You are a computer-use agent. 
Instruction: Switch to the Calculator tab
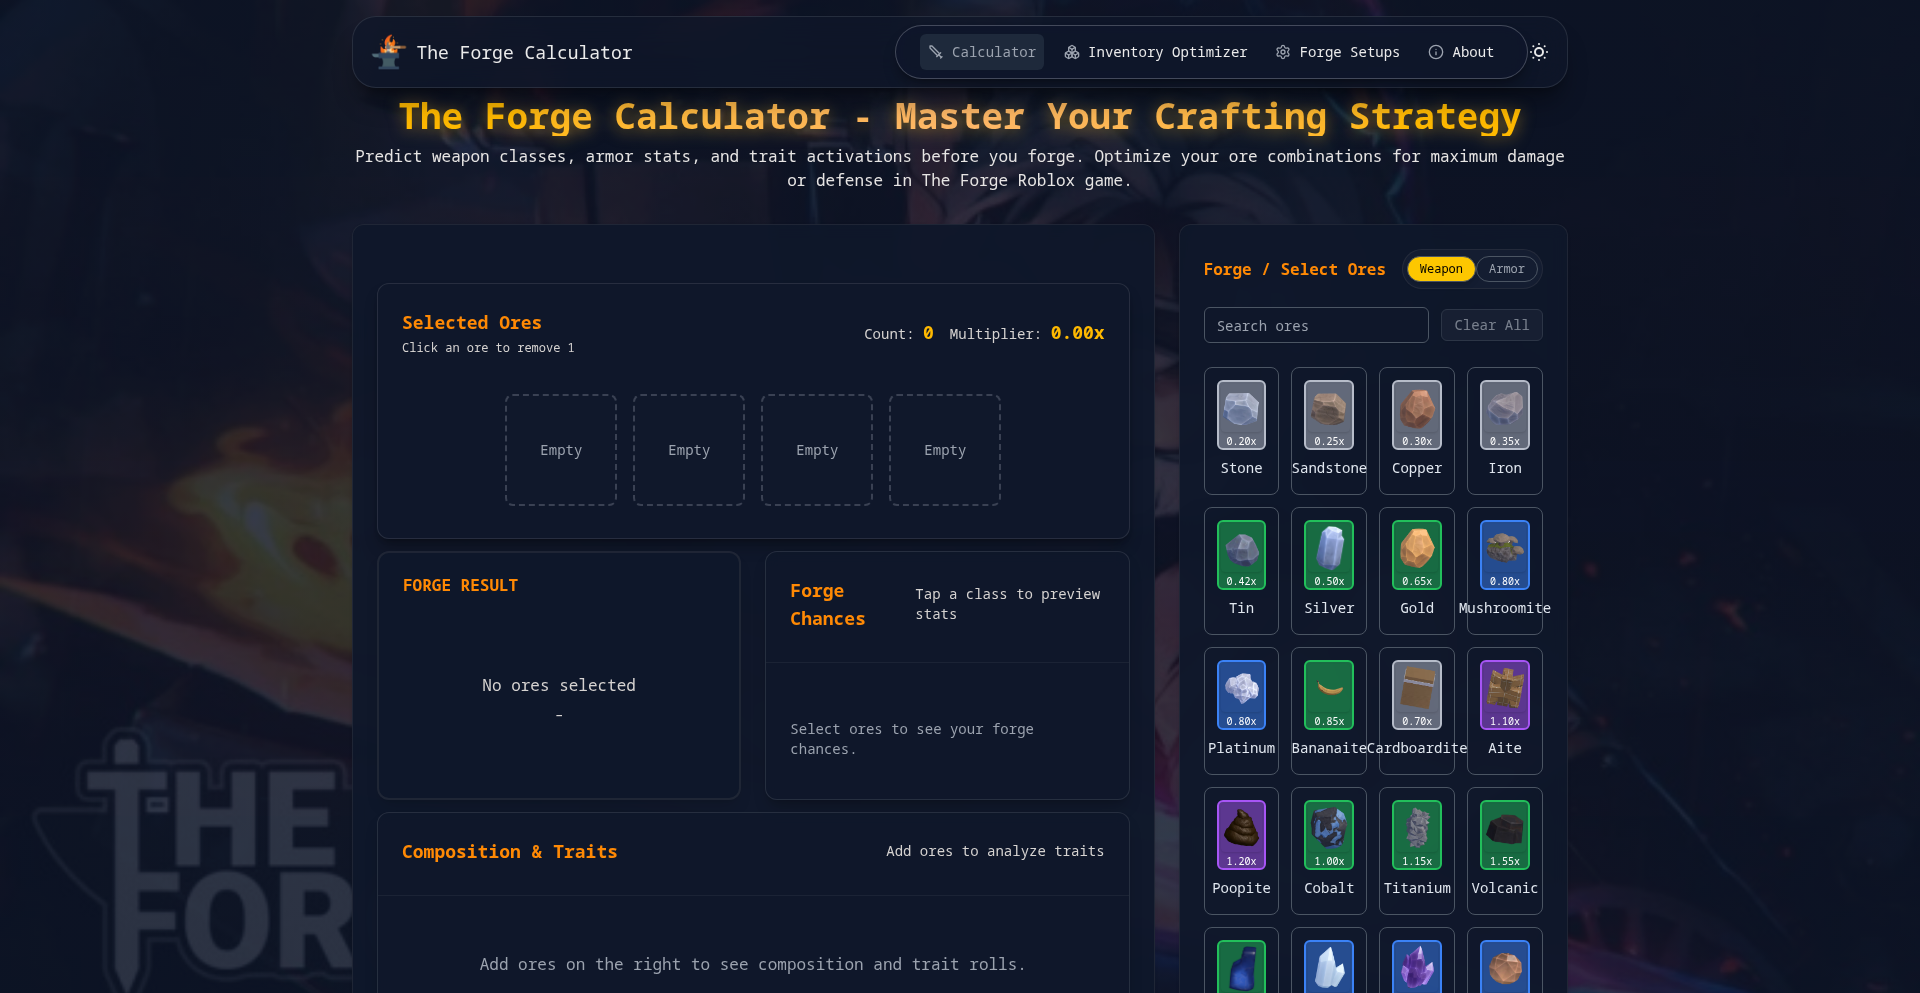(981, 52)
